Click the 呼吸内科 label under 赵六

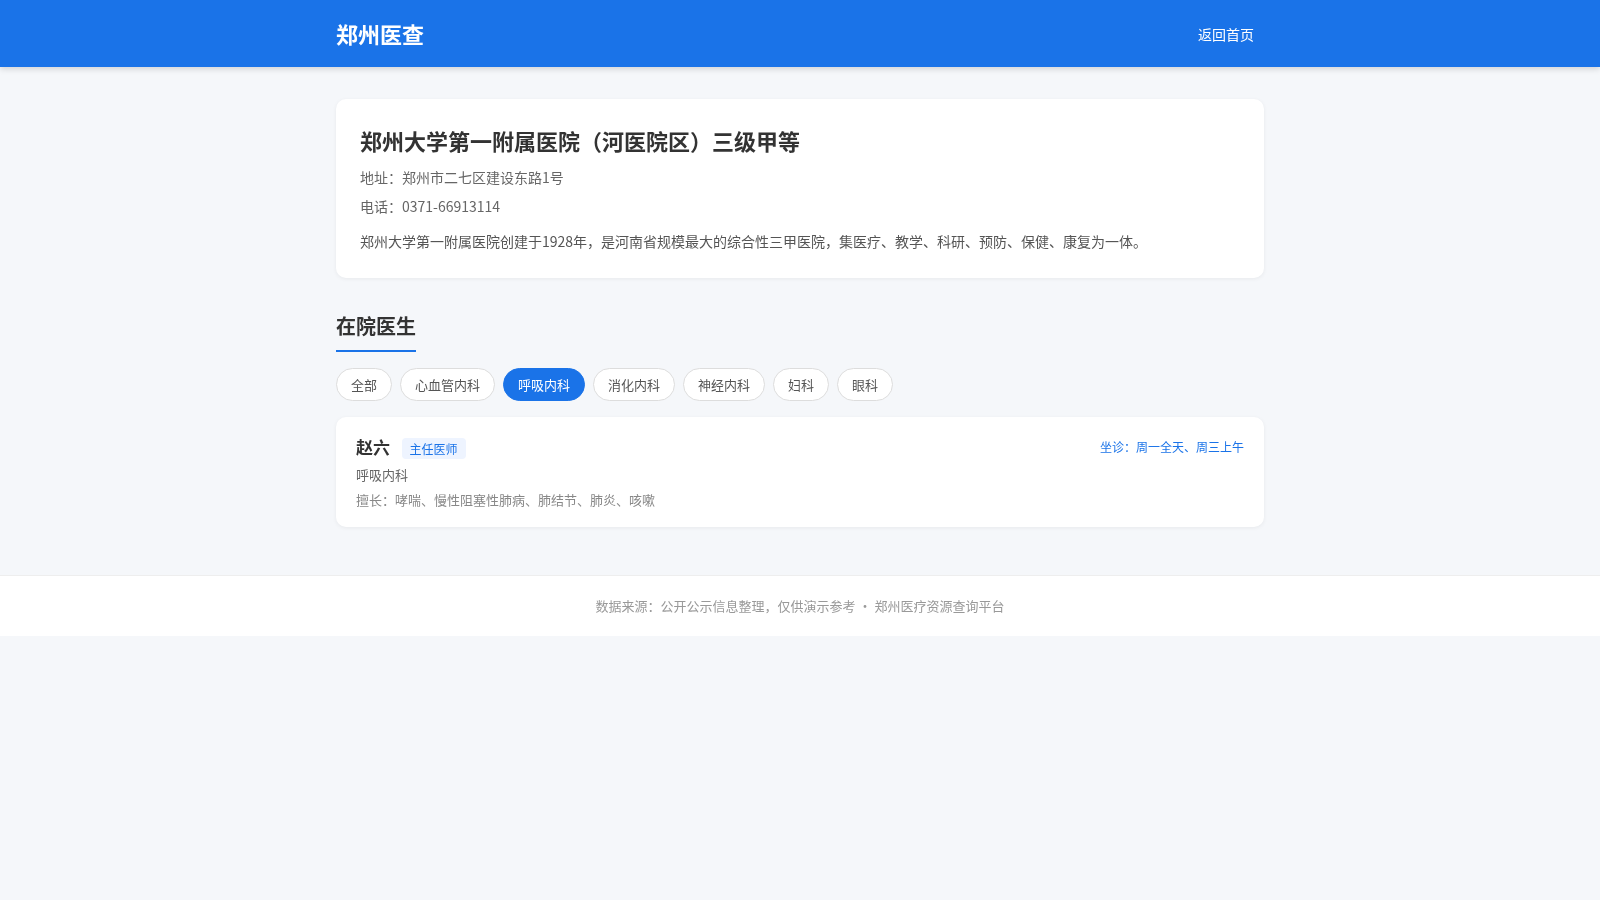[382, 475]
